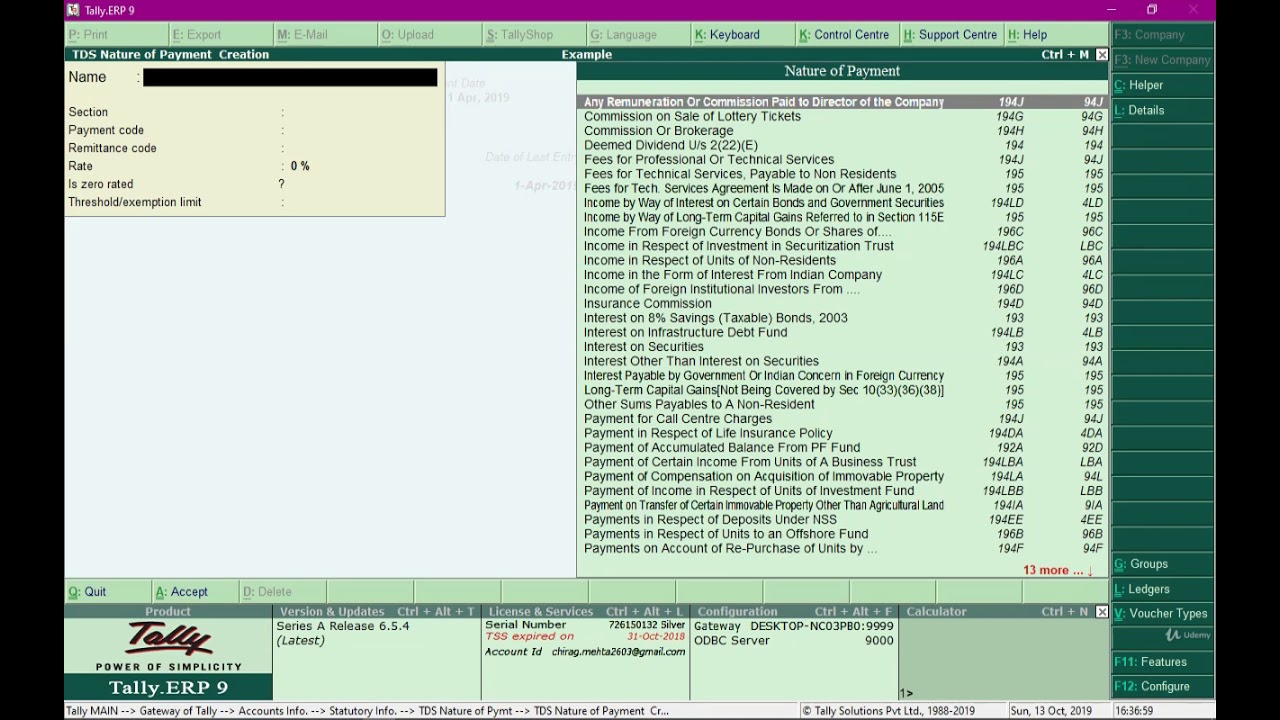Screen dimensions: 1280x720
Task: Select 'Deemed Dividend U/s 2(22)(E)'
Action: (x=843, y=145)
